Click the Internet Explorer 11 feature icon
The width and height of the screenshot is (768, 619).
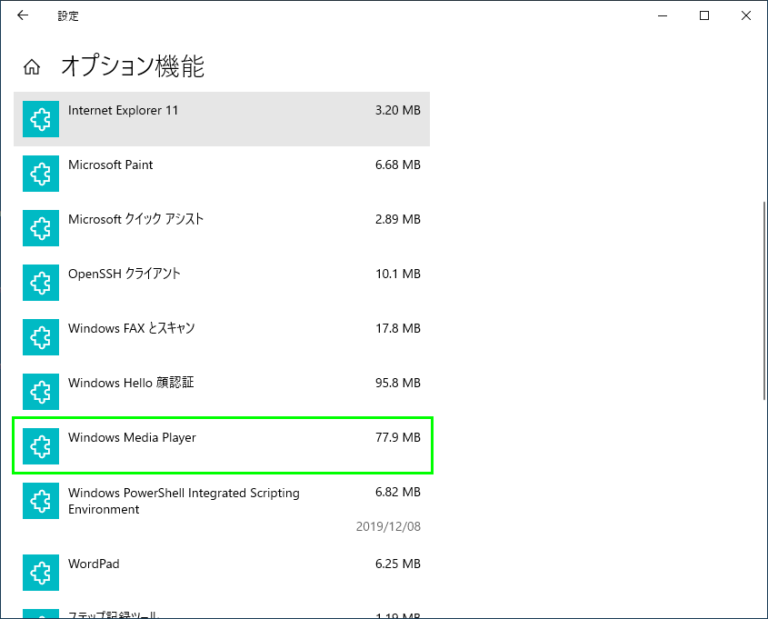(41, 119)
